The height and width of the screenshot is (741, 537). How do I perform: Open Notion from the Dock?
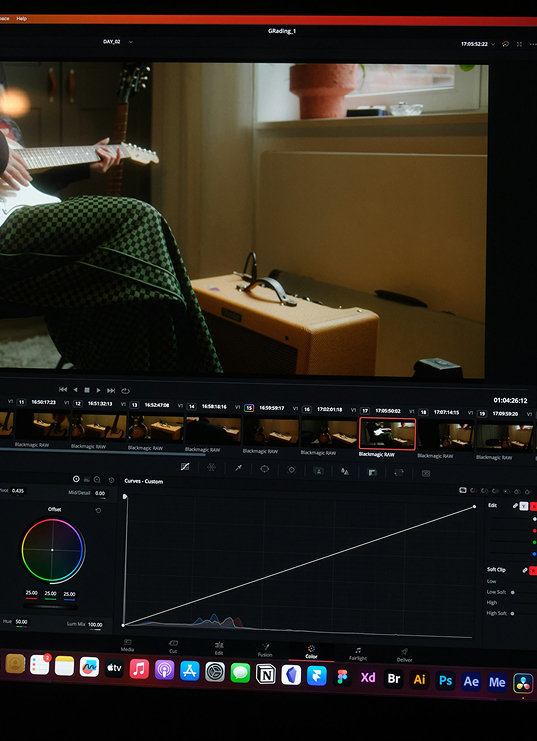pos(266,674)
